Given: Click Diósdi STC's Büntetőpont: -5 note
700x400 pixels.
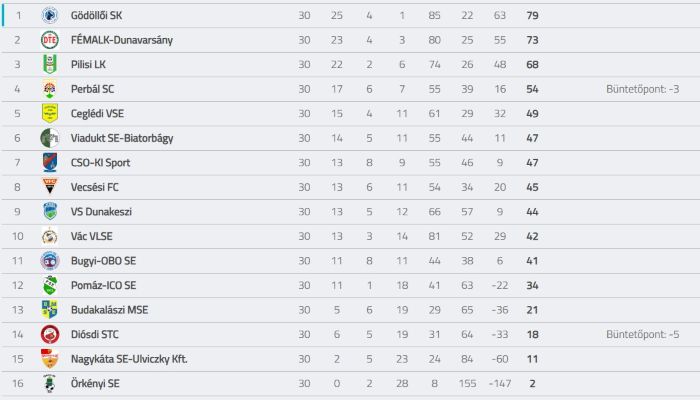Looking at the screenshot, I should pyautogui.click(x=643, y=334).
